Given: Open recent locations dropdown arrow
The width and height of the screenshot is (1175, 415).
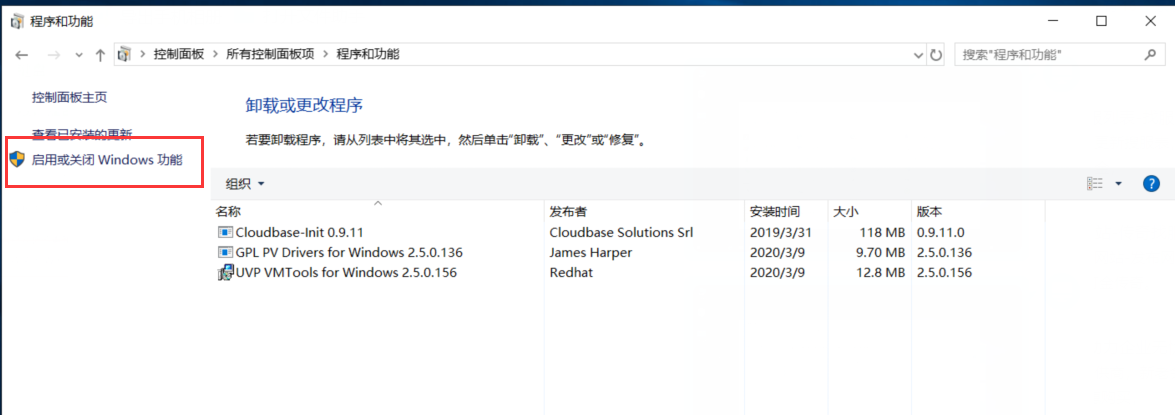Looking at the screenshot, I should [79, 55].
